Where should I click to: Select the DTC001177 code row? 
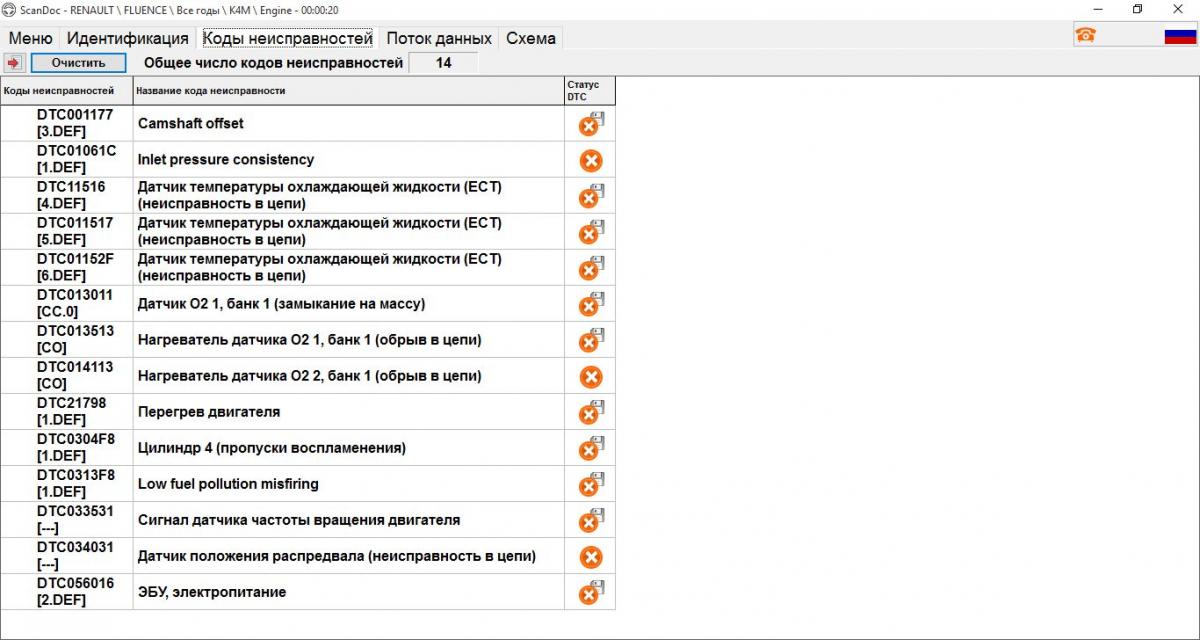[308, 123]
